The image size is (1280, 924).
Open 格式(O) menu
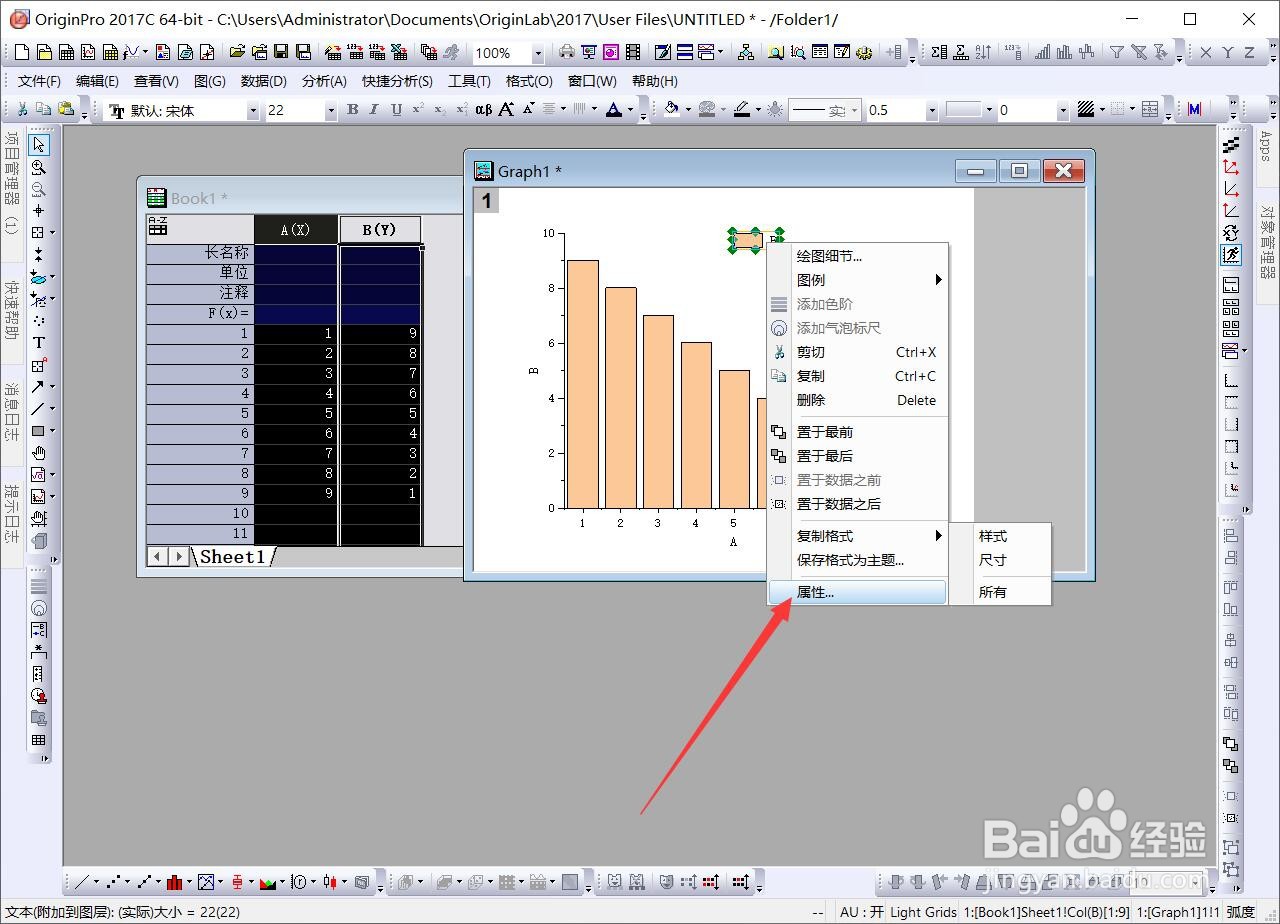[x=529, y=81]
